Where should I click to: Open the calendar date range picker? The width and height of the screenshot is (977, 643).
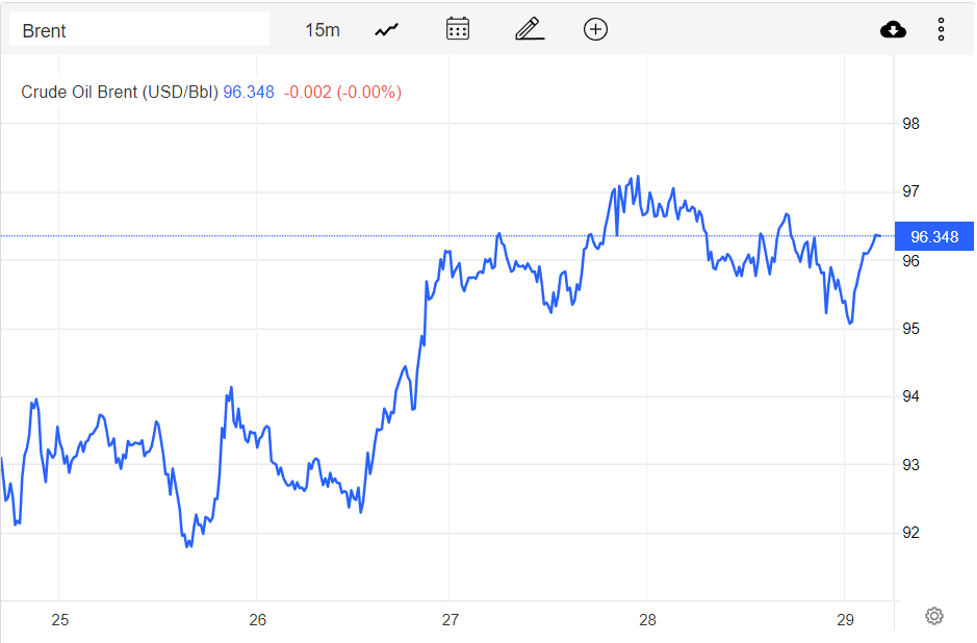pos(457,29)
